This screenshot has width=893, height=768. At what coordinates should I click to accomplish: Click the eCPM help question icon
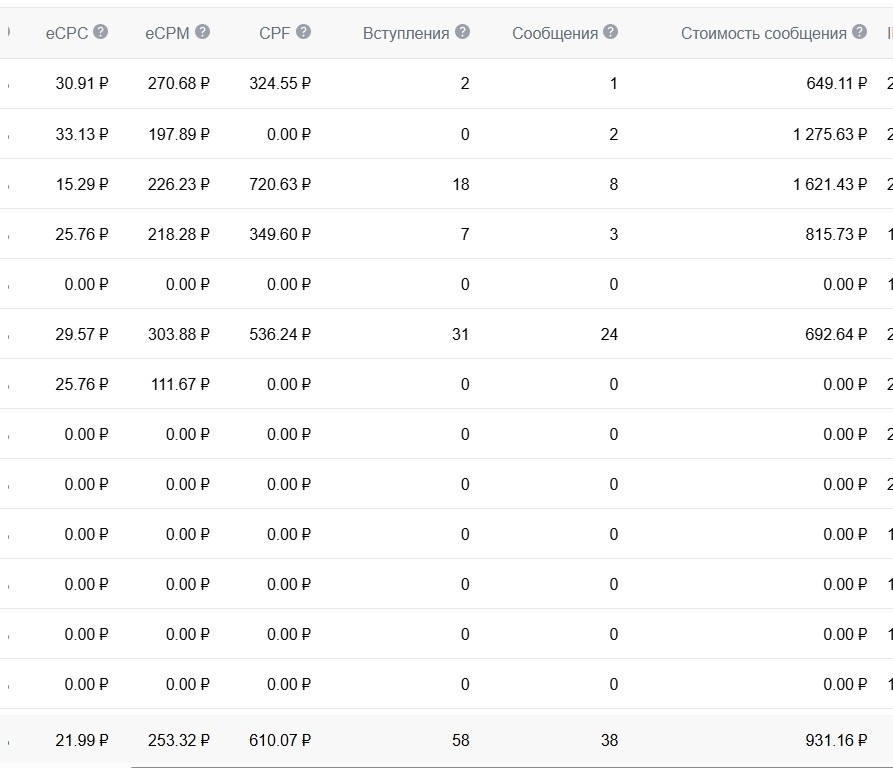tap(202, 32)
